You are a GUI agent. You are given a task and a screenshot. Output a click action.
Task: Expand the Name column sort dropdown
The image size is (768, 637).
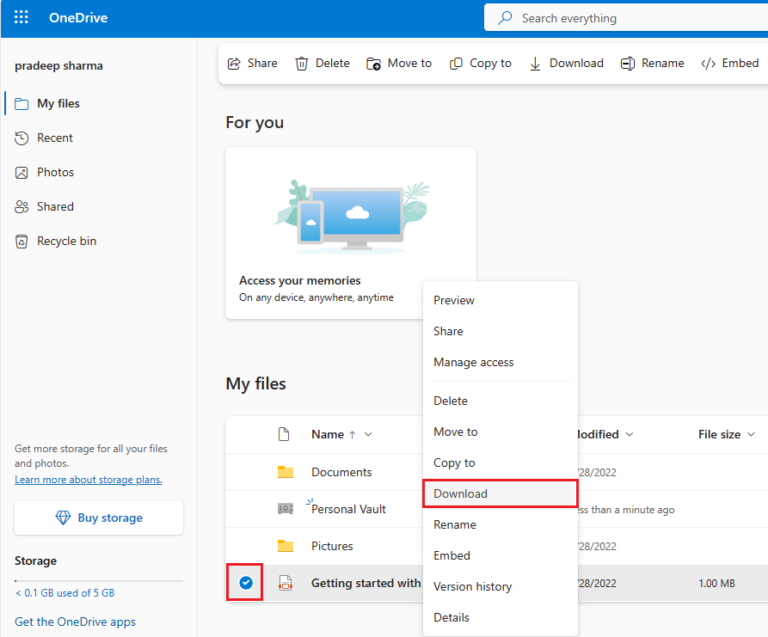point(368,434)
